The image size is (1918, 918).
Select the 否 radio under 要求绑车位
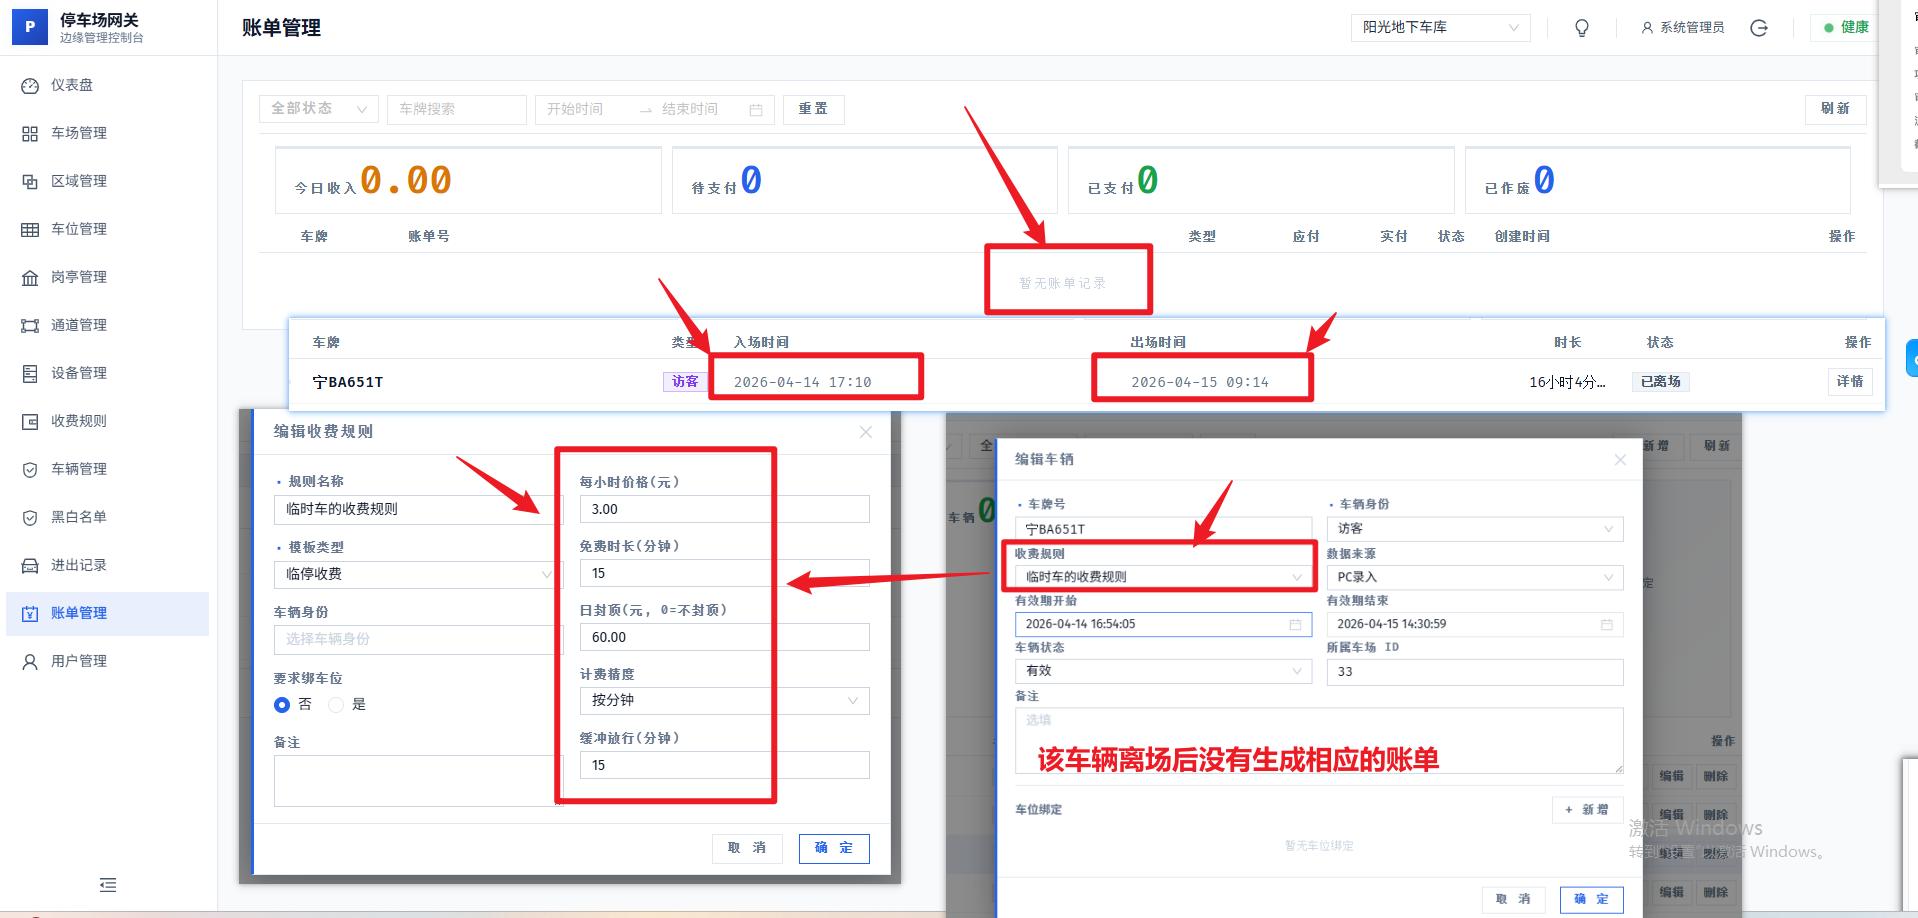click(x=282, y=704)
